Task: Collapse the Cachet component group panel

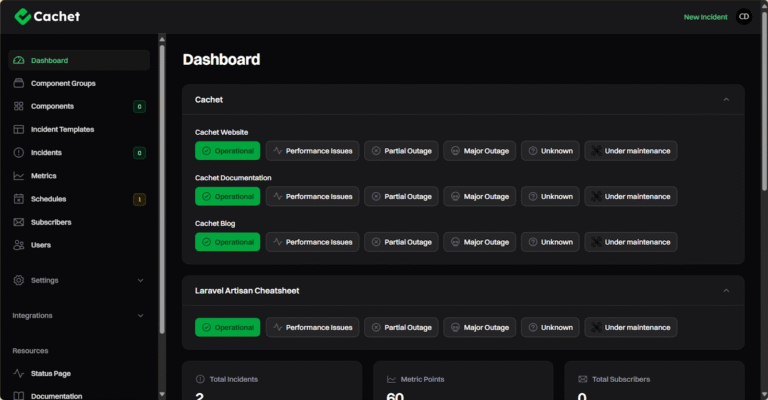Action: (726, 100)
